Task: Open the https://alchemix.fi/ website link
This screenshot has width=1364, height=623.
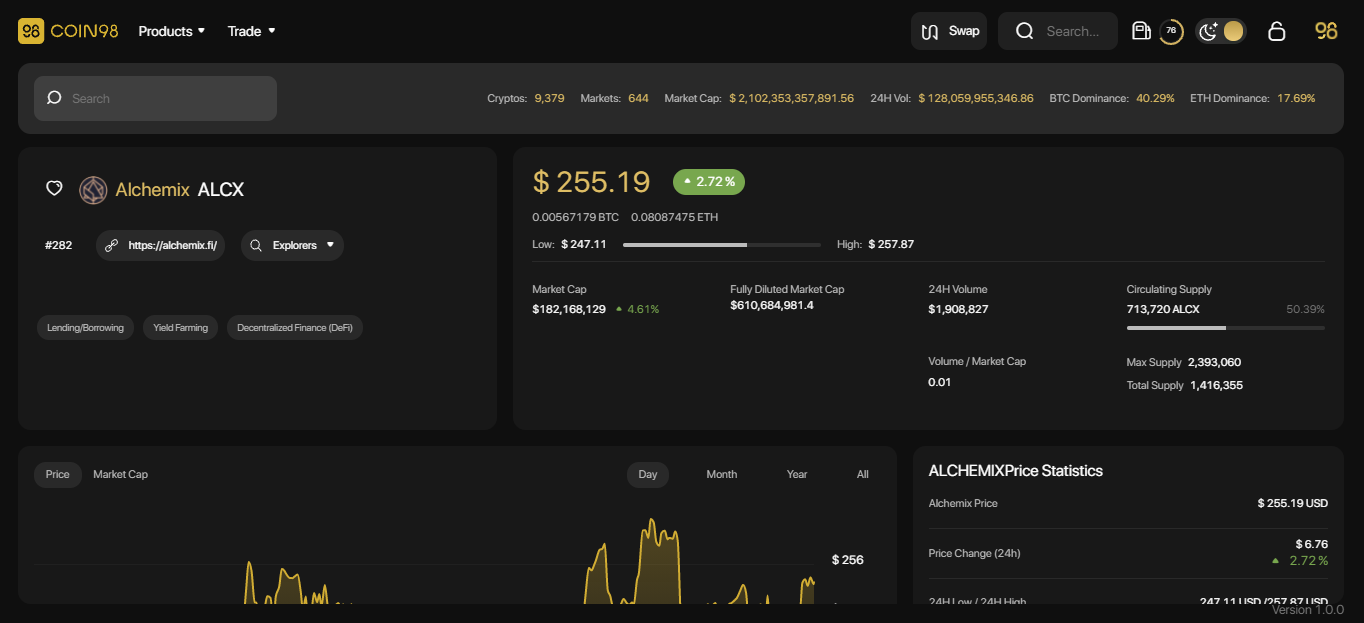Action: 161,245
